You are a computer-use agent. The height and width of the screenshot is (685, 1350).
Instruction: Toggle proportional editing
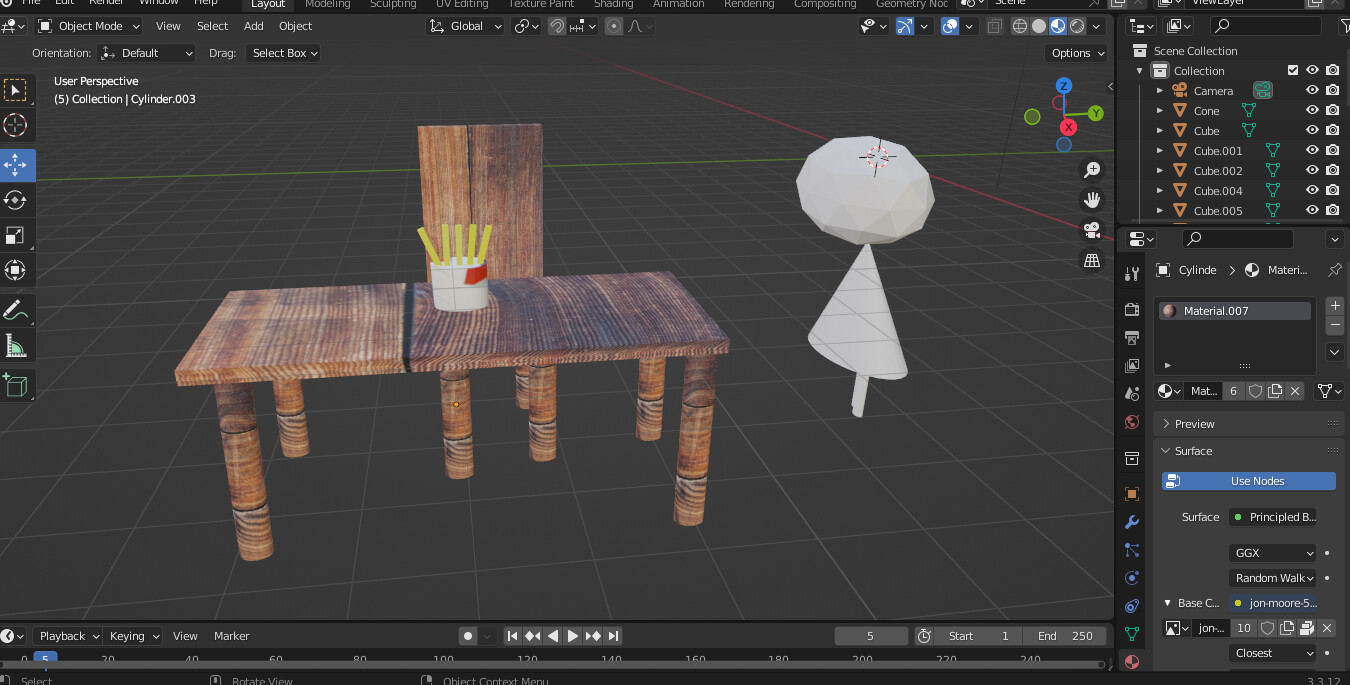tap(614, 26)
